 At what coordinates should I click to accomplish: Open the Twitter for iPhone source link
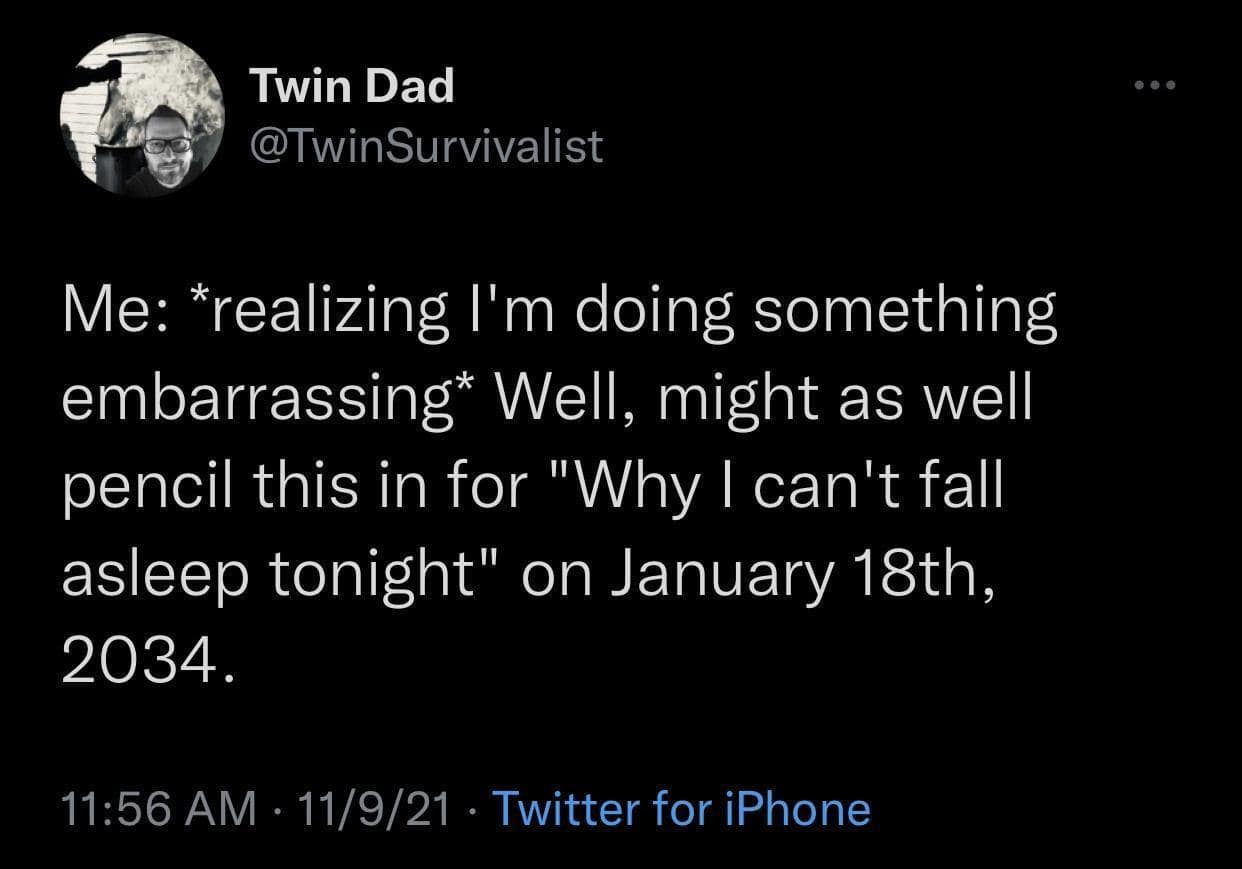pos(681,808)
